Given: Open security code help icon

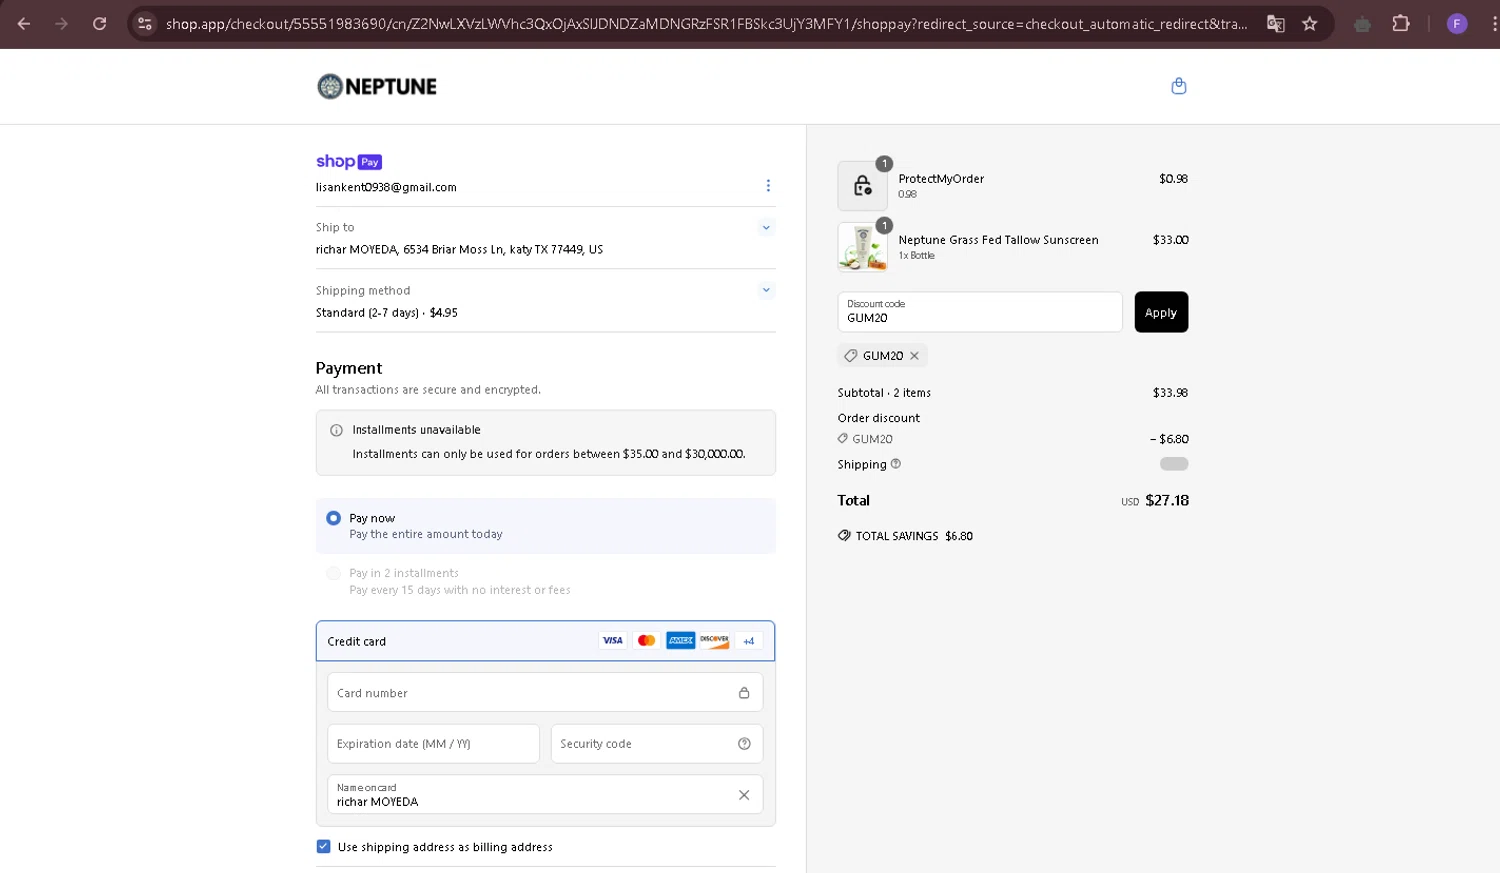Looking at the screenshot, I should tap(744, 744).
